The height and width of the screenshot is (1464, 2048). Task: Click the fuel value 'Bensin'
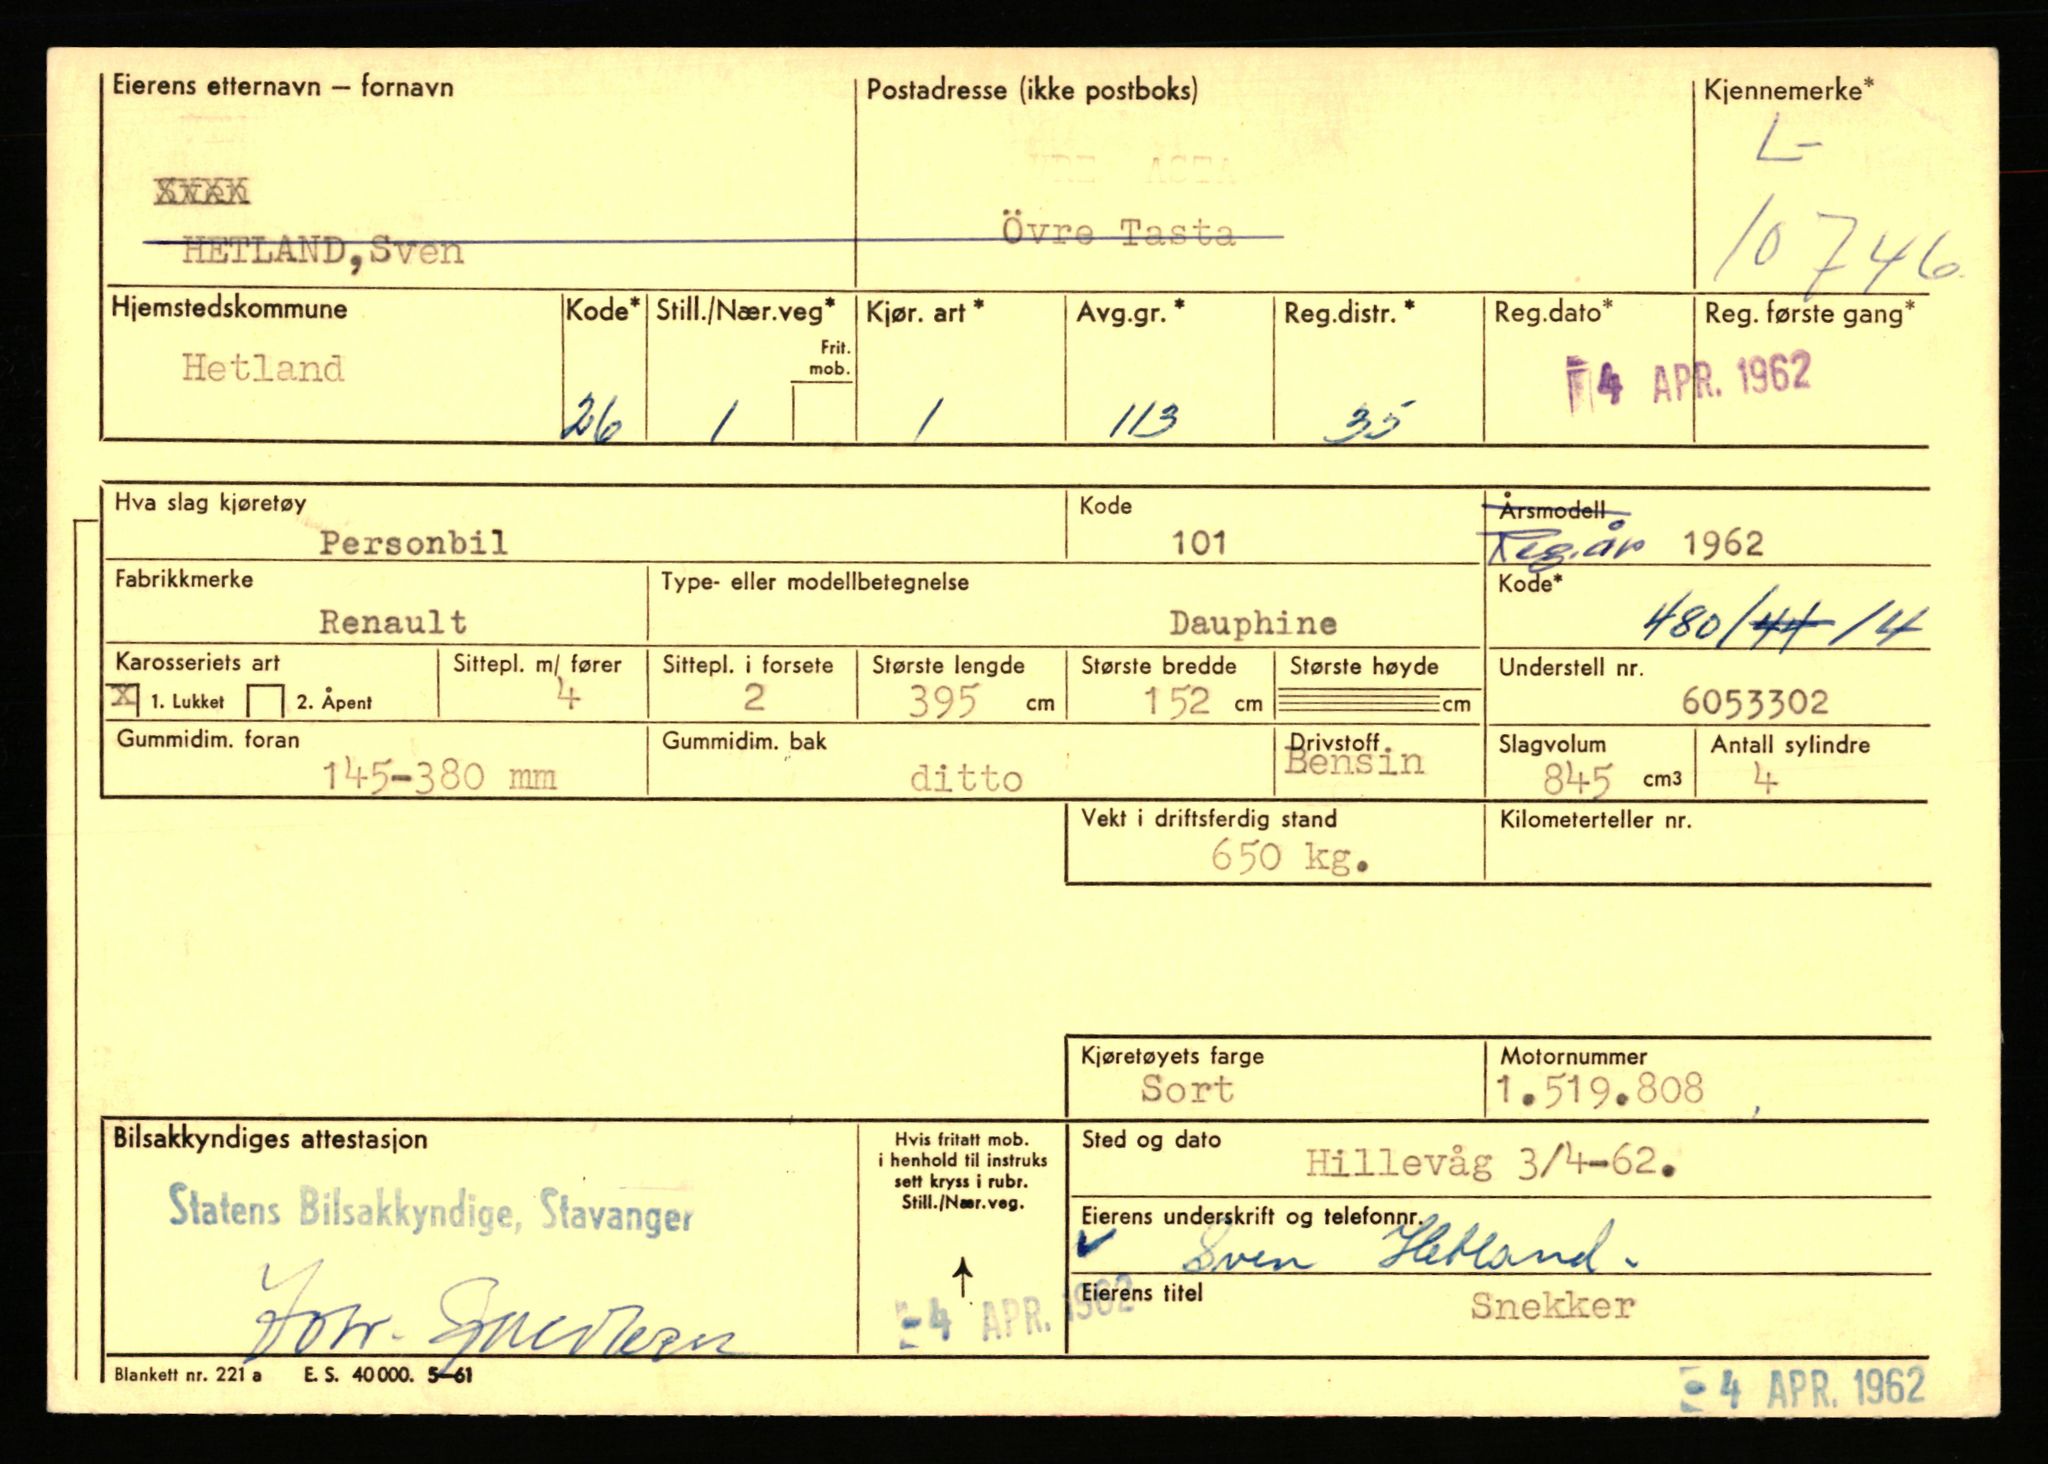(1354, 762)
